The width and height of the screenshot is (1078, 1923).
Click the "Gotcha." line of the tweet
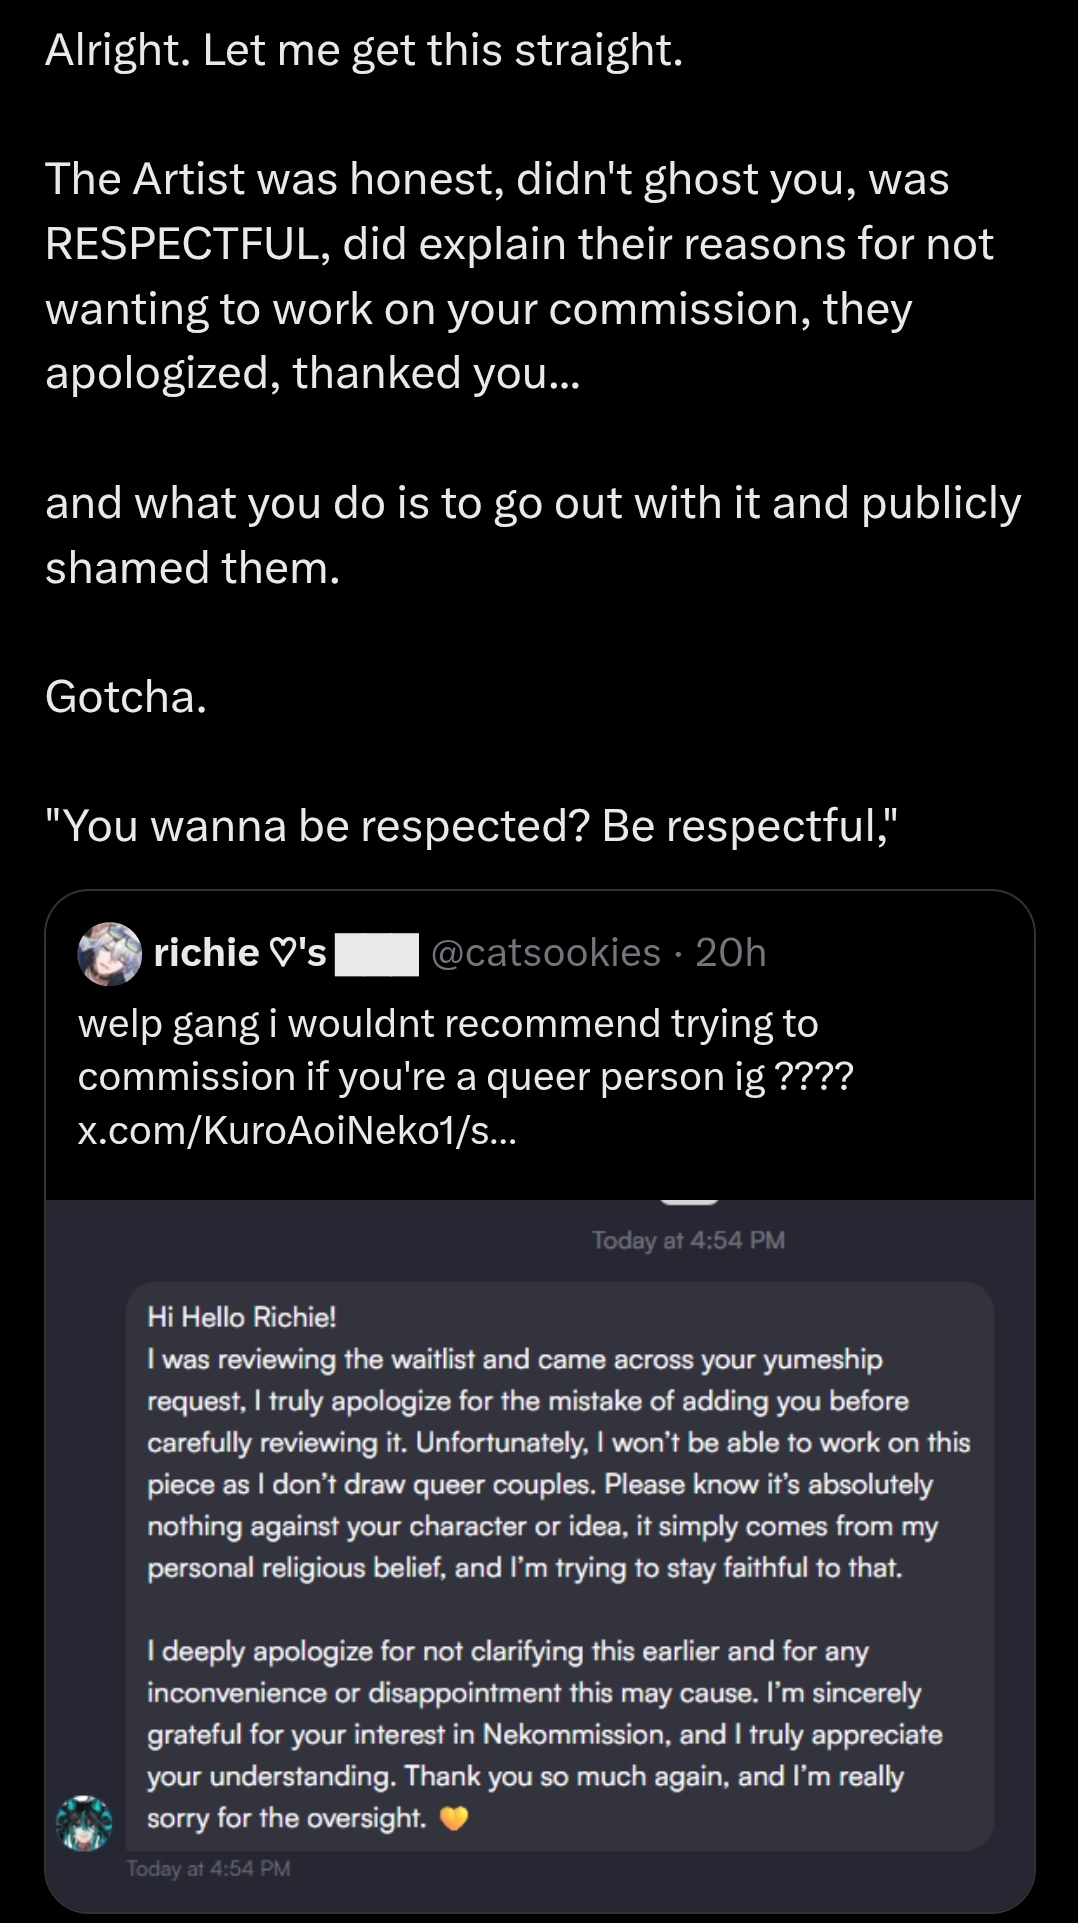point(126,697)
